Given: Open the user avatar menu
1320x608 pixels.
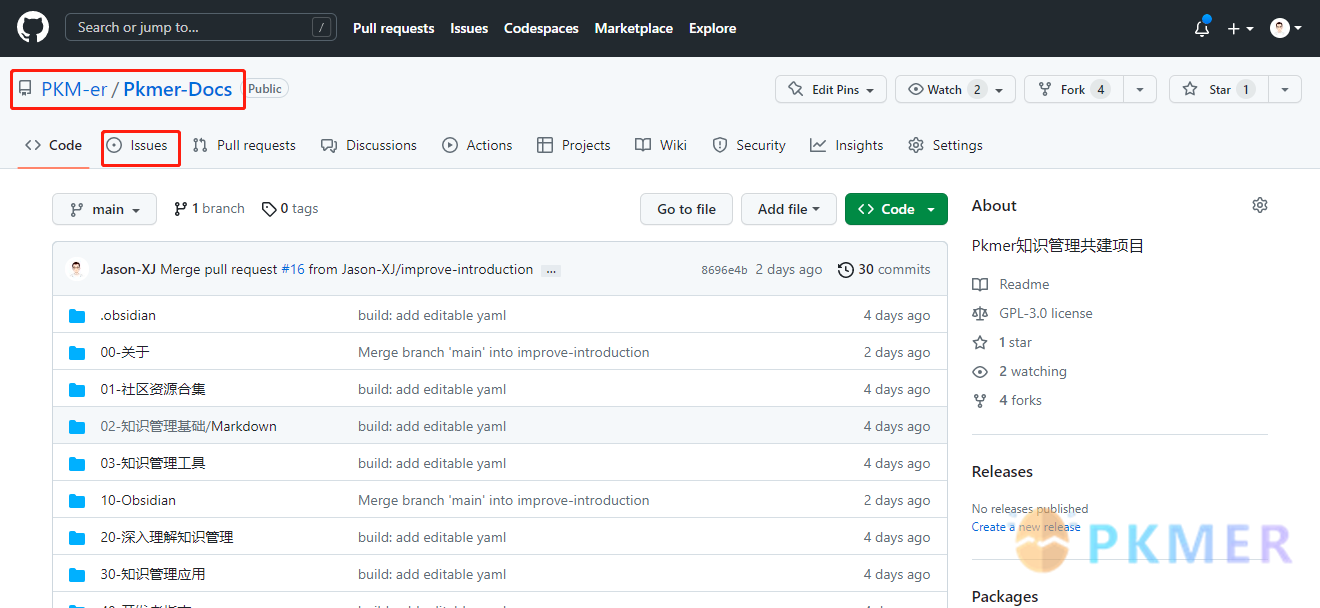Looking at the screenshot, I should [x=1286, y=28].
